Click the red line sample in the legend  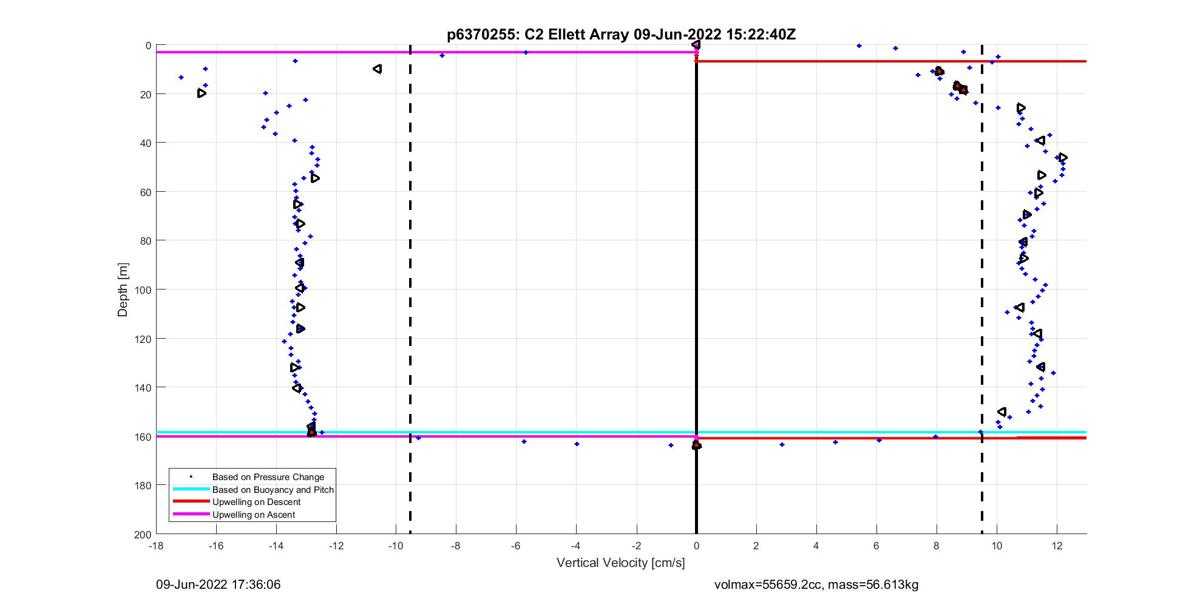[x=190, y=502]
